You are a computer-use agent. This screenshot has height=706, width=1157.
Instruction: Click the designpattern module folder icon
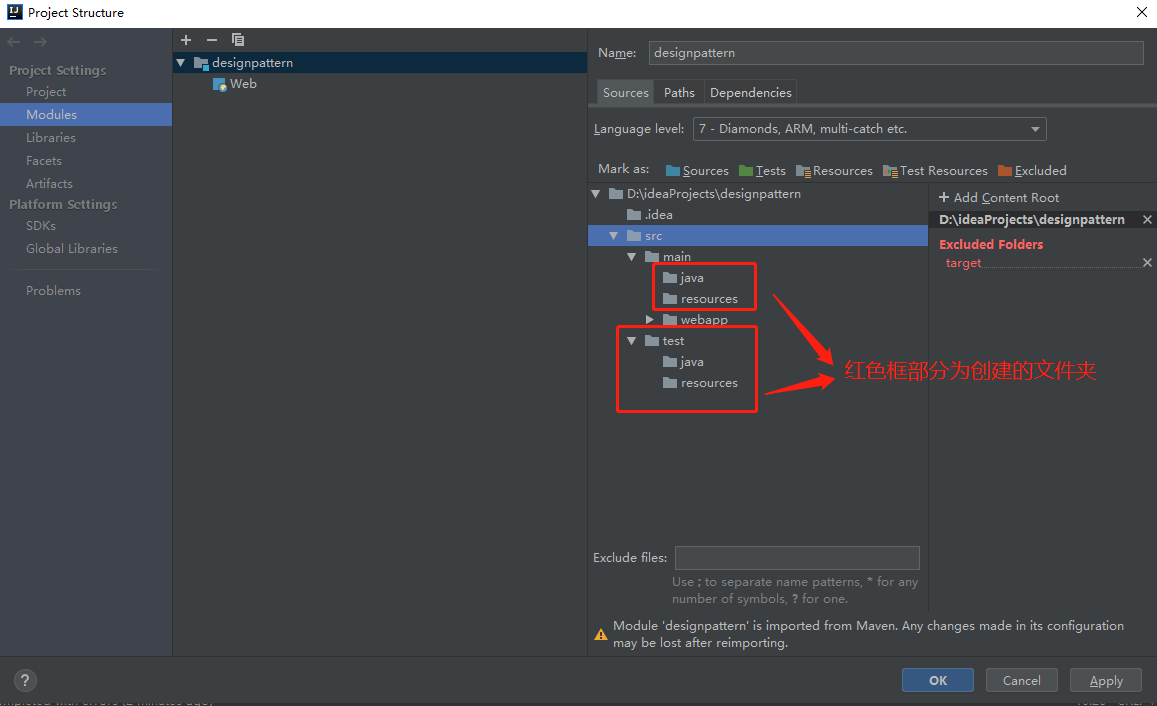click(201, 63)
